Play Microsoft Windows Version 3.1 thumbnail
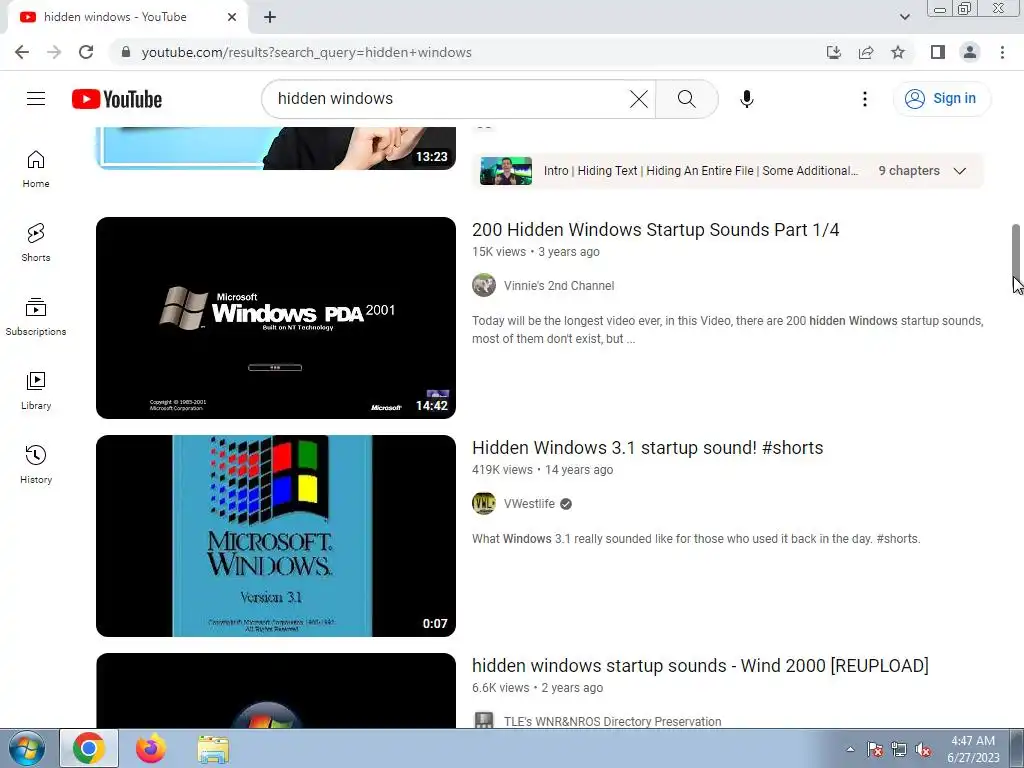The image size is (1024, 768). pyautogui.click(x=276, y=536)
